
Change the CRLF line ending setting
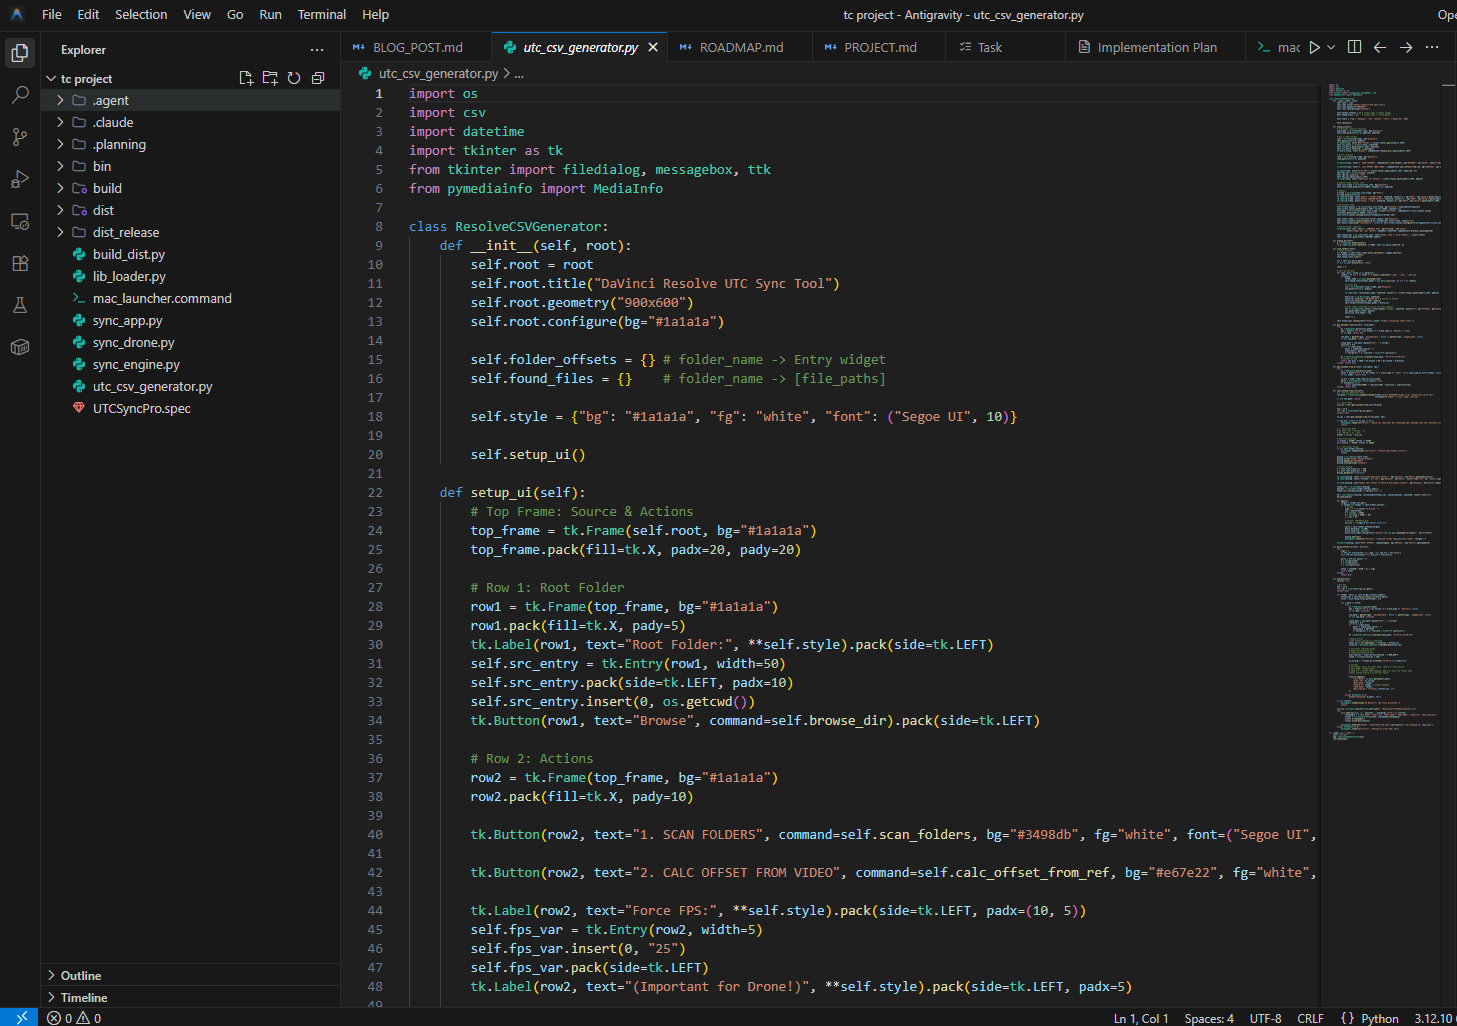[x=1310, y=1018]
